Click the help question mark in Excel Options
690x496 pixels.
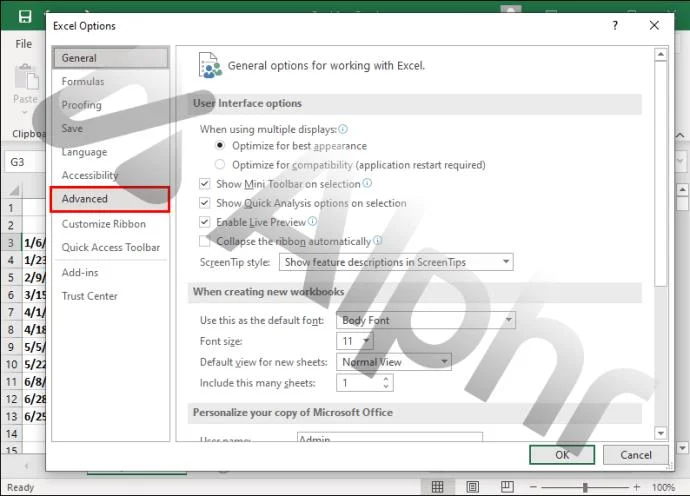tap(615, 26)
